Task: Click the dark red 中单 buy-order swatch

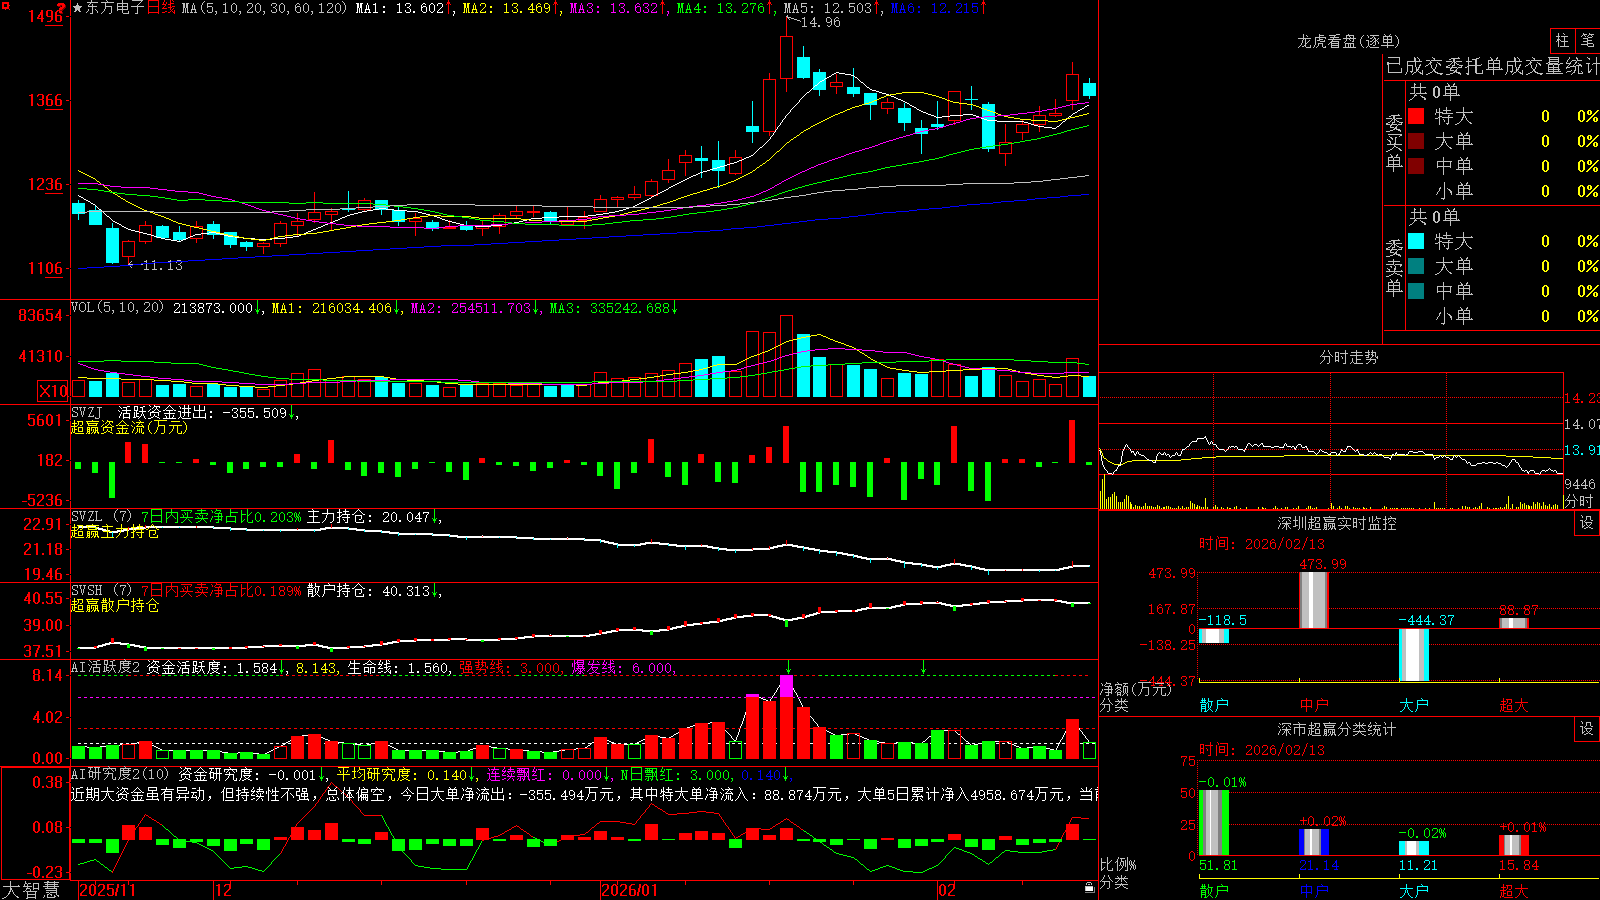Action: point(1416,166)
